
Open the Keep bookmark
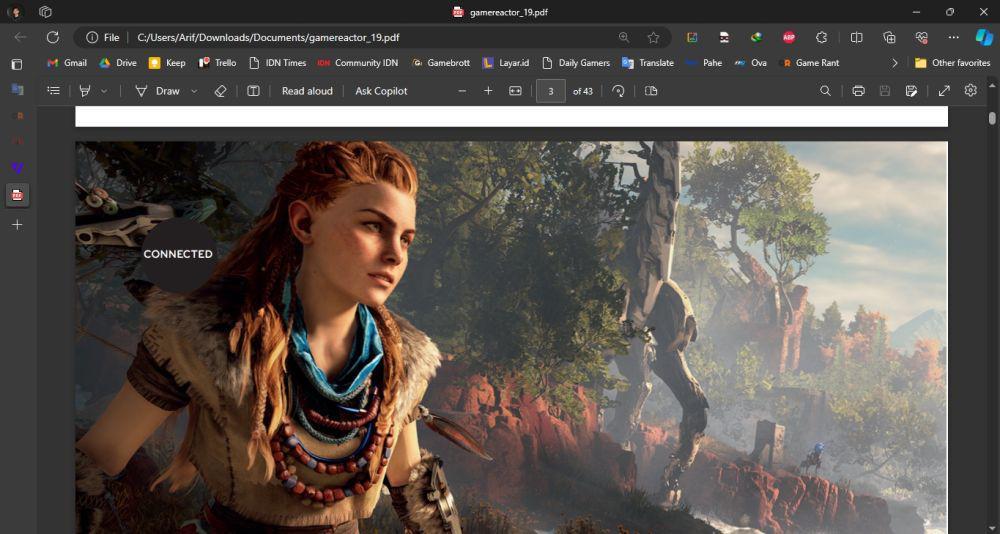click(167, 63)
